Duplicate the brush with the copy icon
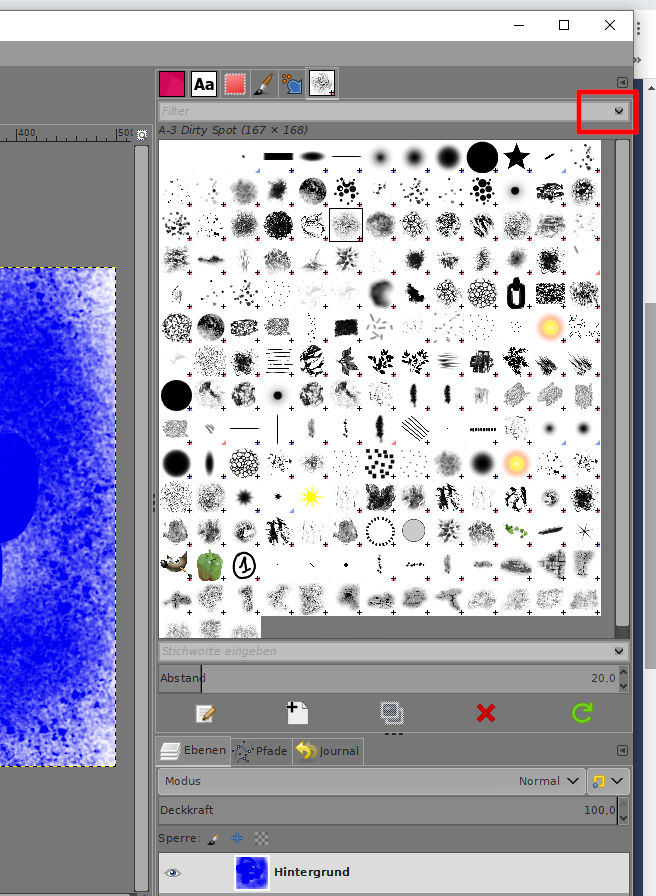 (x=392, y=713)
